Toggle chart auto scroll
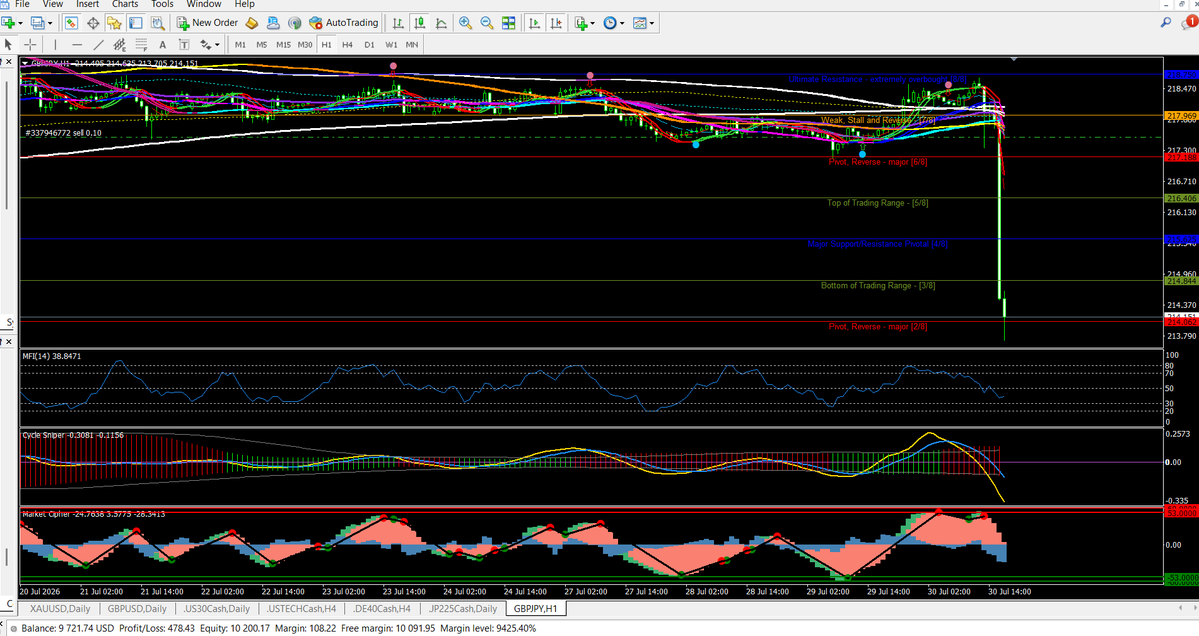The height and width of the screenshot is (636, 1199). tap(535, 23)
